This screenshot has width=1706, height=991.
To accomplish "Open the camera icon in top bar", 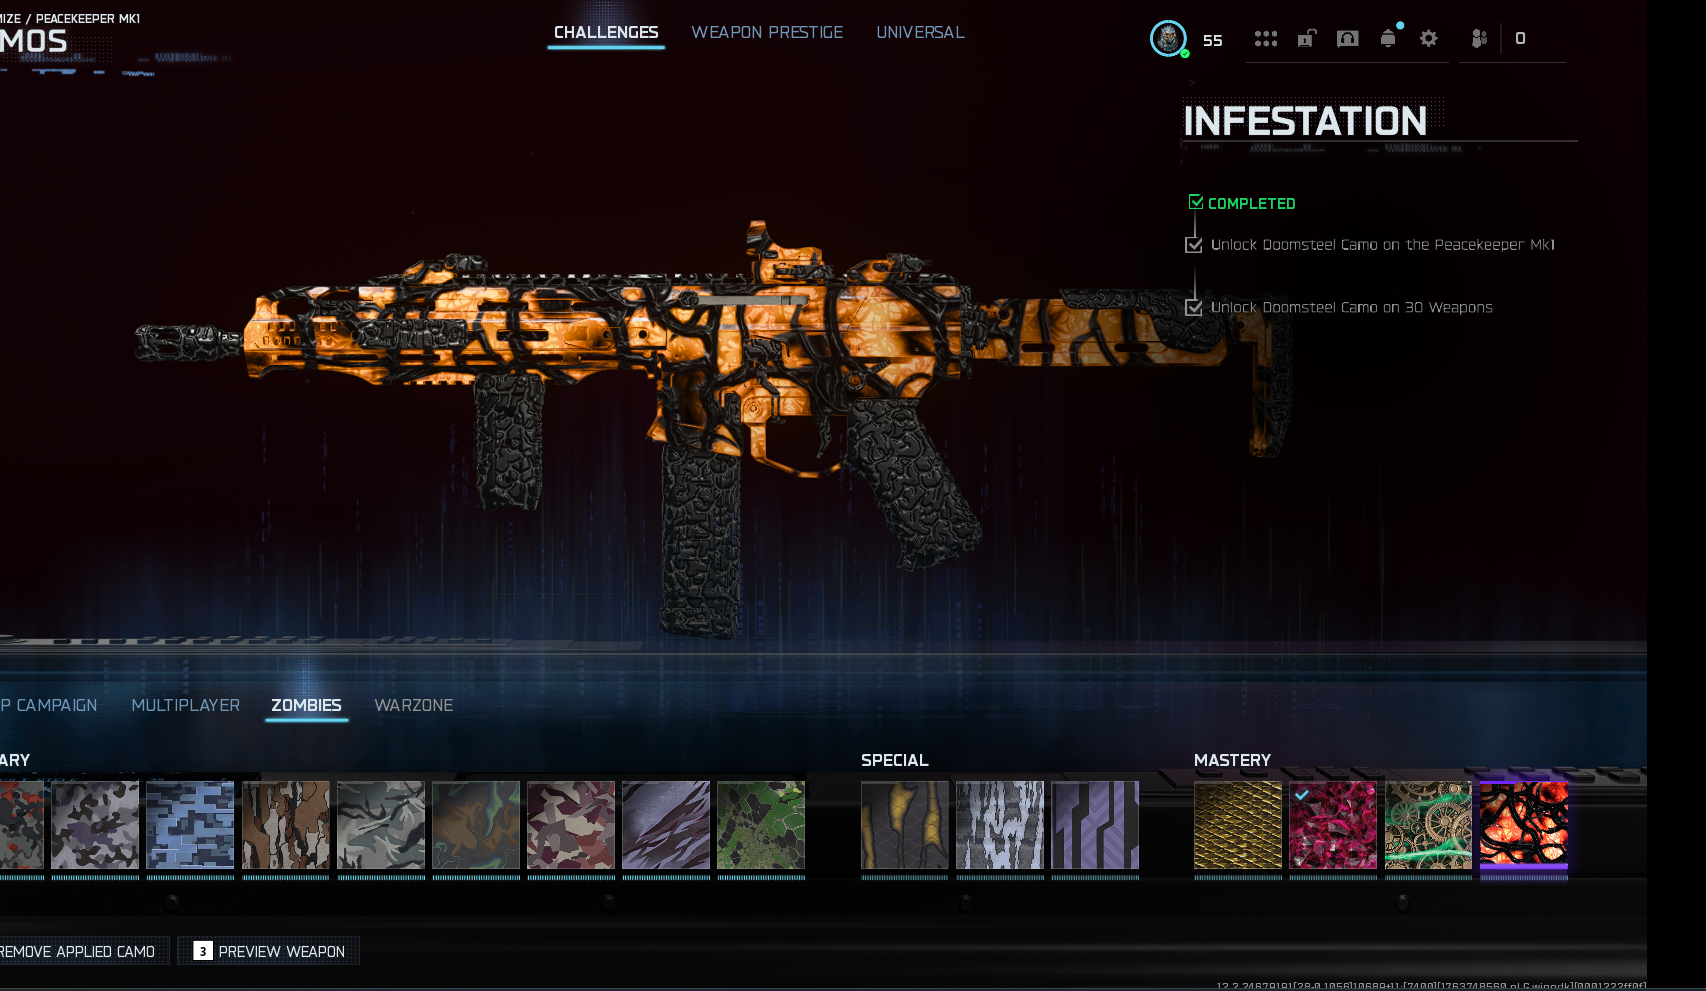I will pyautogui.click(x=1348, y=39).
